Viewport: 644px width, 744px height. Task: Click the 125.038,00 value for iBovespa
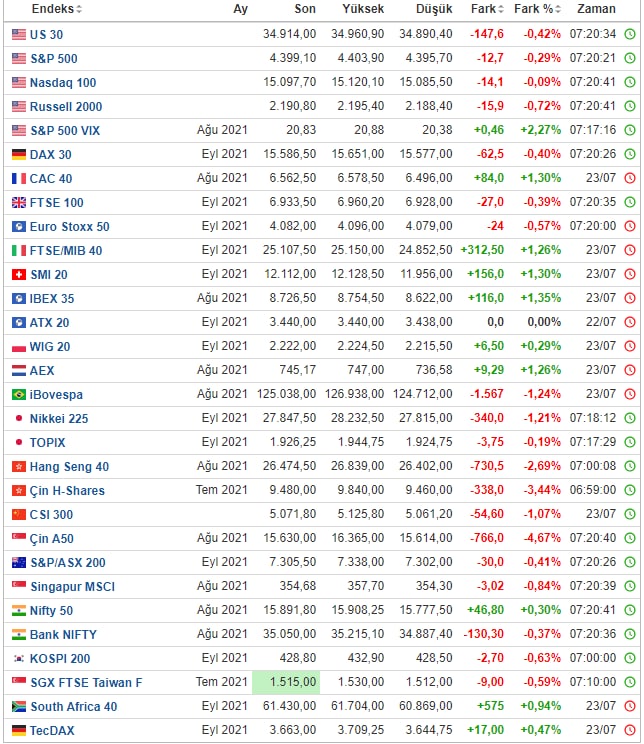pos(286,394)
